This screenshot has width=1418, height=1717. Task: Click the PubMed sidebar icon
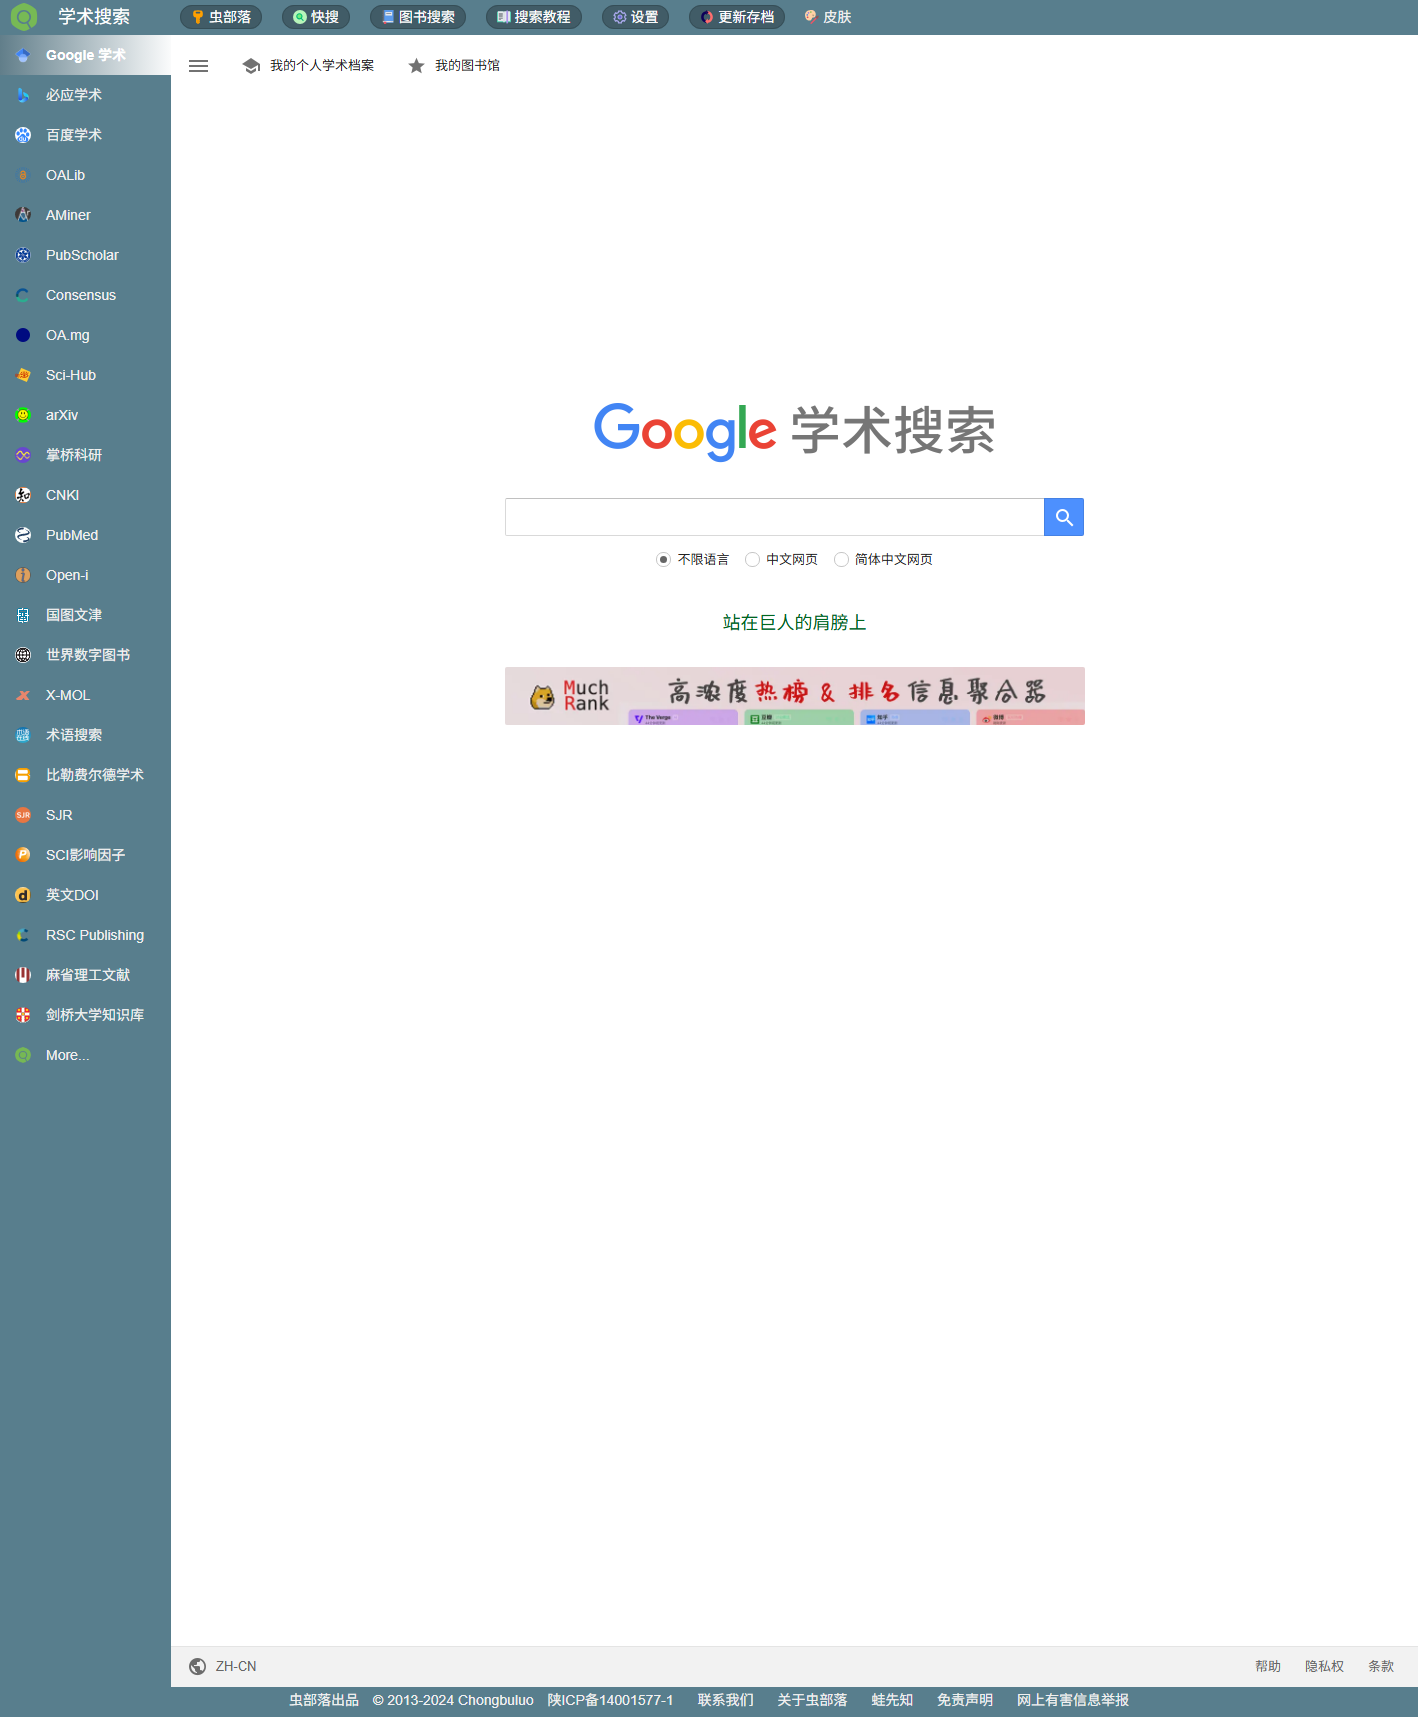click(23, 535)
